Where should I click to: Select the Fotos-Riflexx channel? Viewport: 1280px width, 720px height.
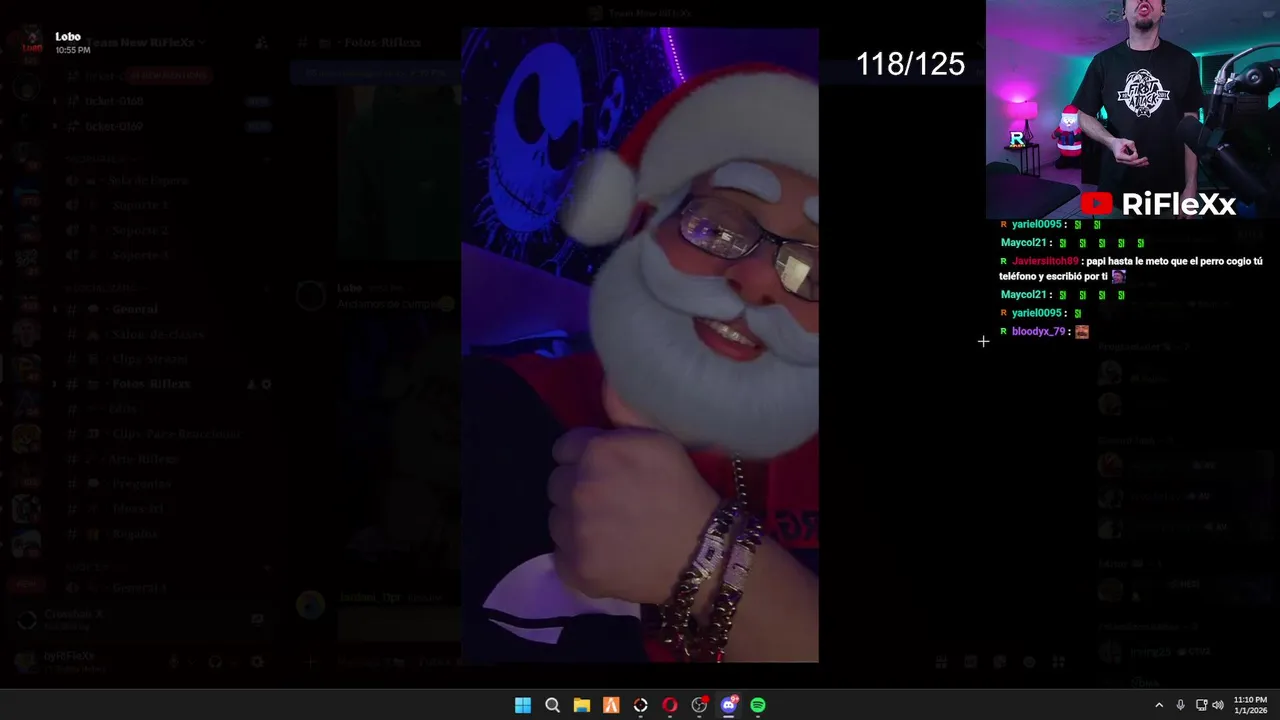click(151, 384)
